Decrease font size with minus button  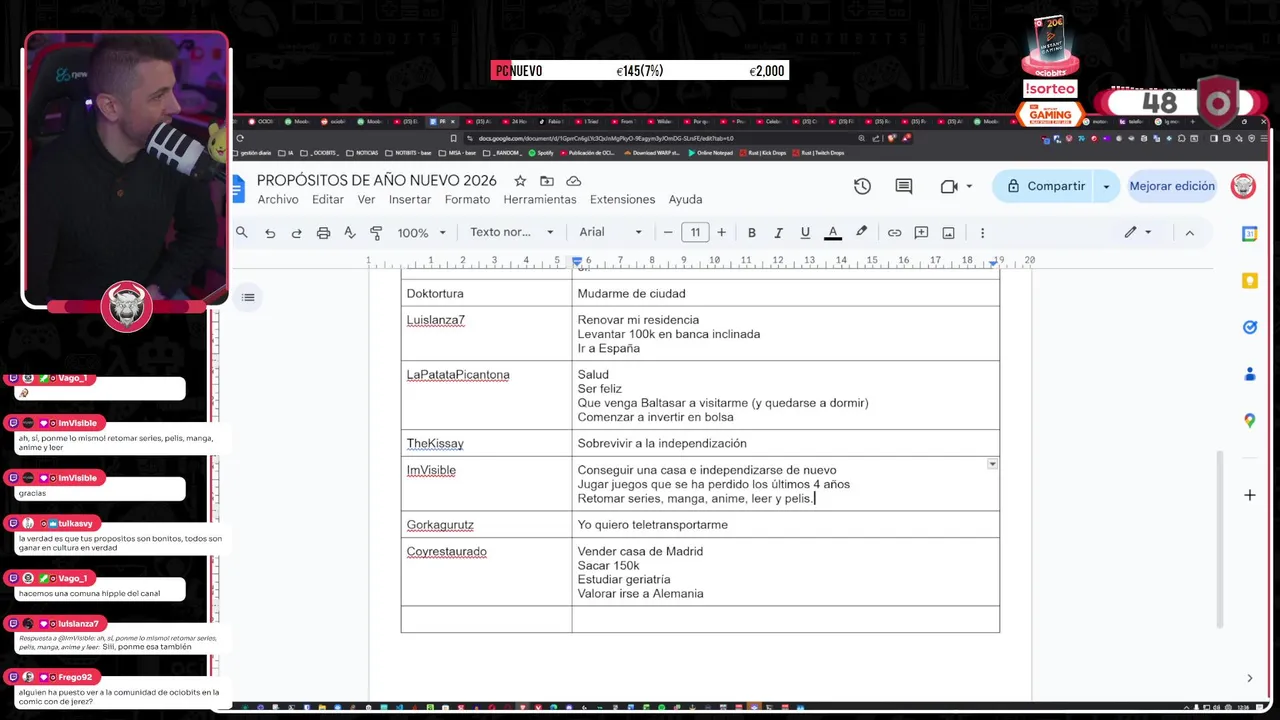point(668,233)
